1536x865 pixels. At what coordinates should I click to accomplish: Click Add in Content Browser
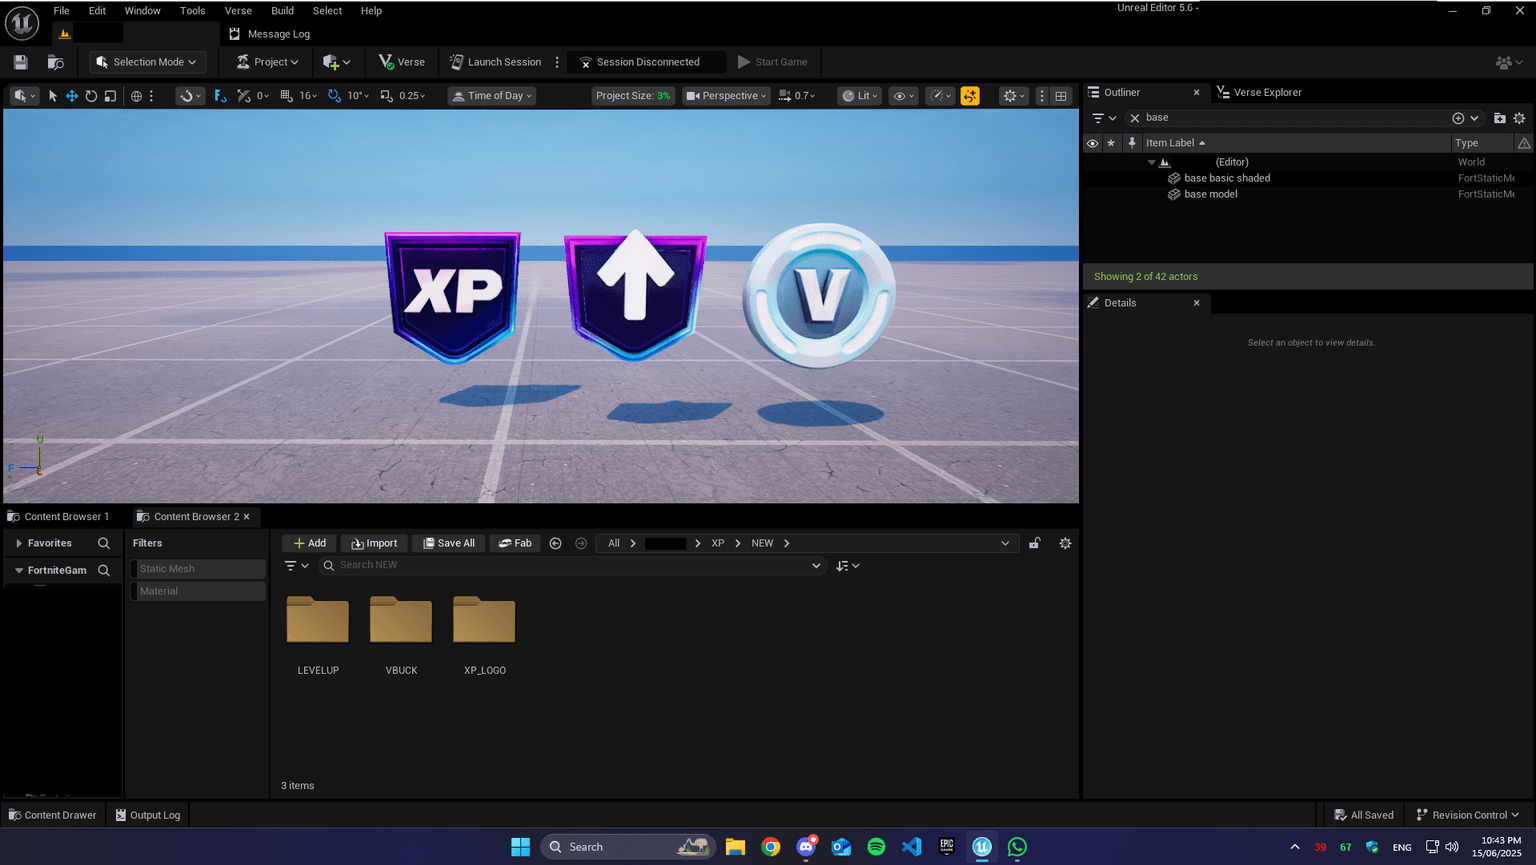pos(309,543)
